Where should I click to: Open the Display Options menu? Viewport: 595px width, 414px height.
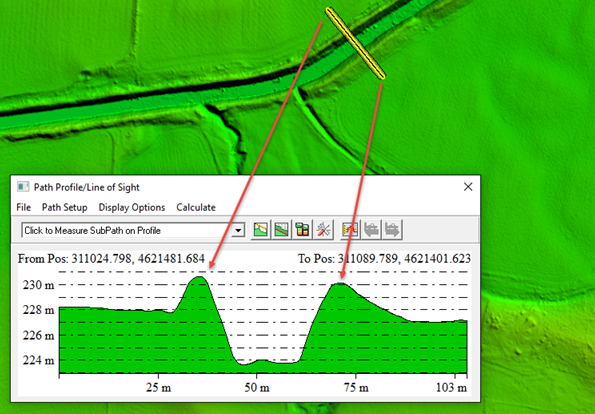(132, 207)
